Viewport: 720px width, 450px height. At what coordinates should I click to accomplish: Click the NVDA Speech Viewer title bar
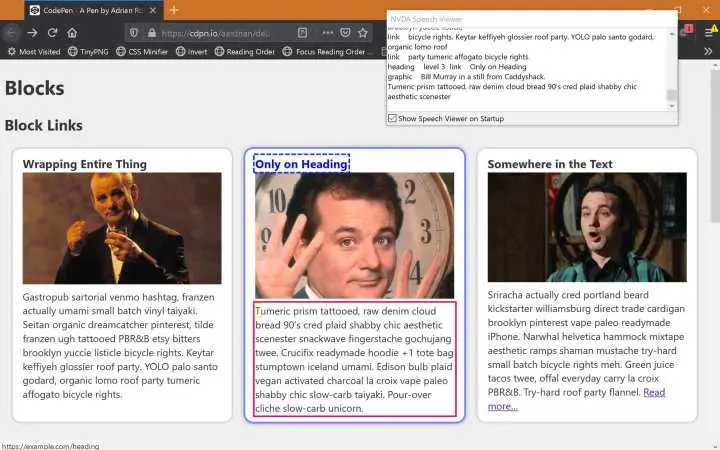click(532, 19)
